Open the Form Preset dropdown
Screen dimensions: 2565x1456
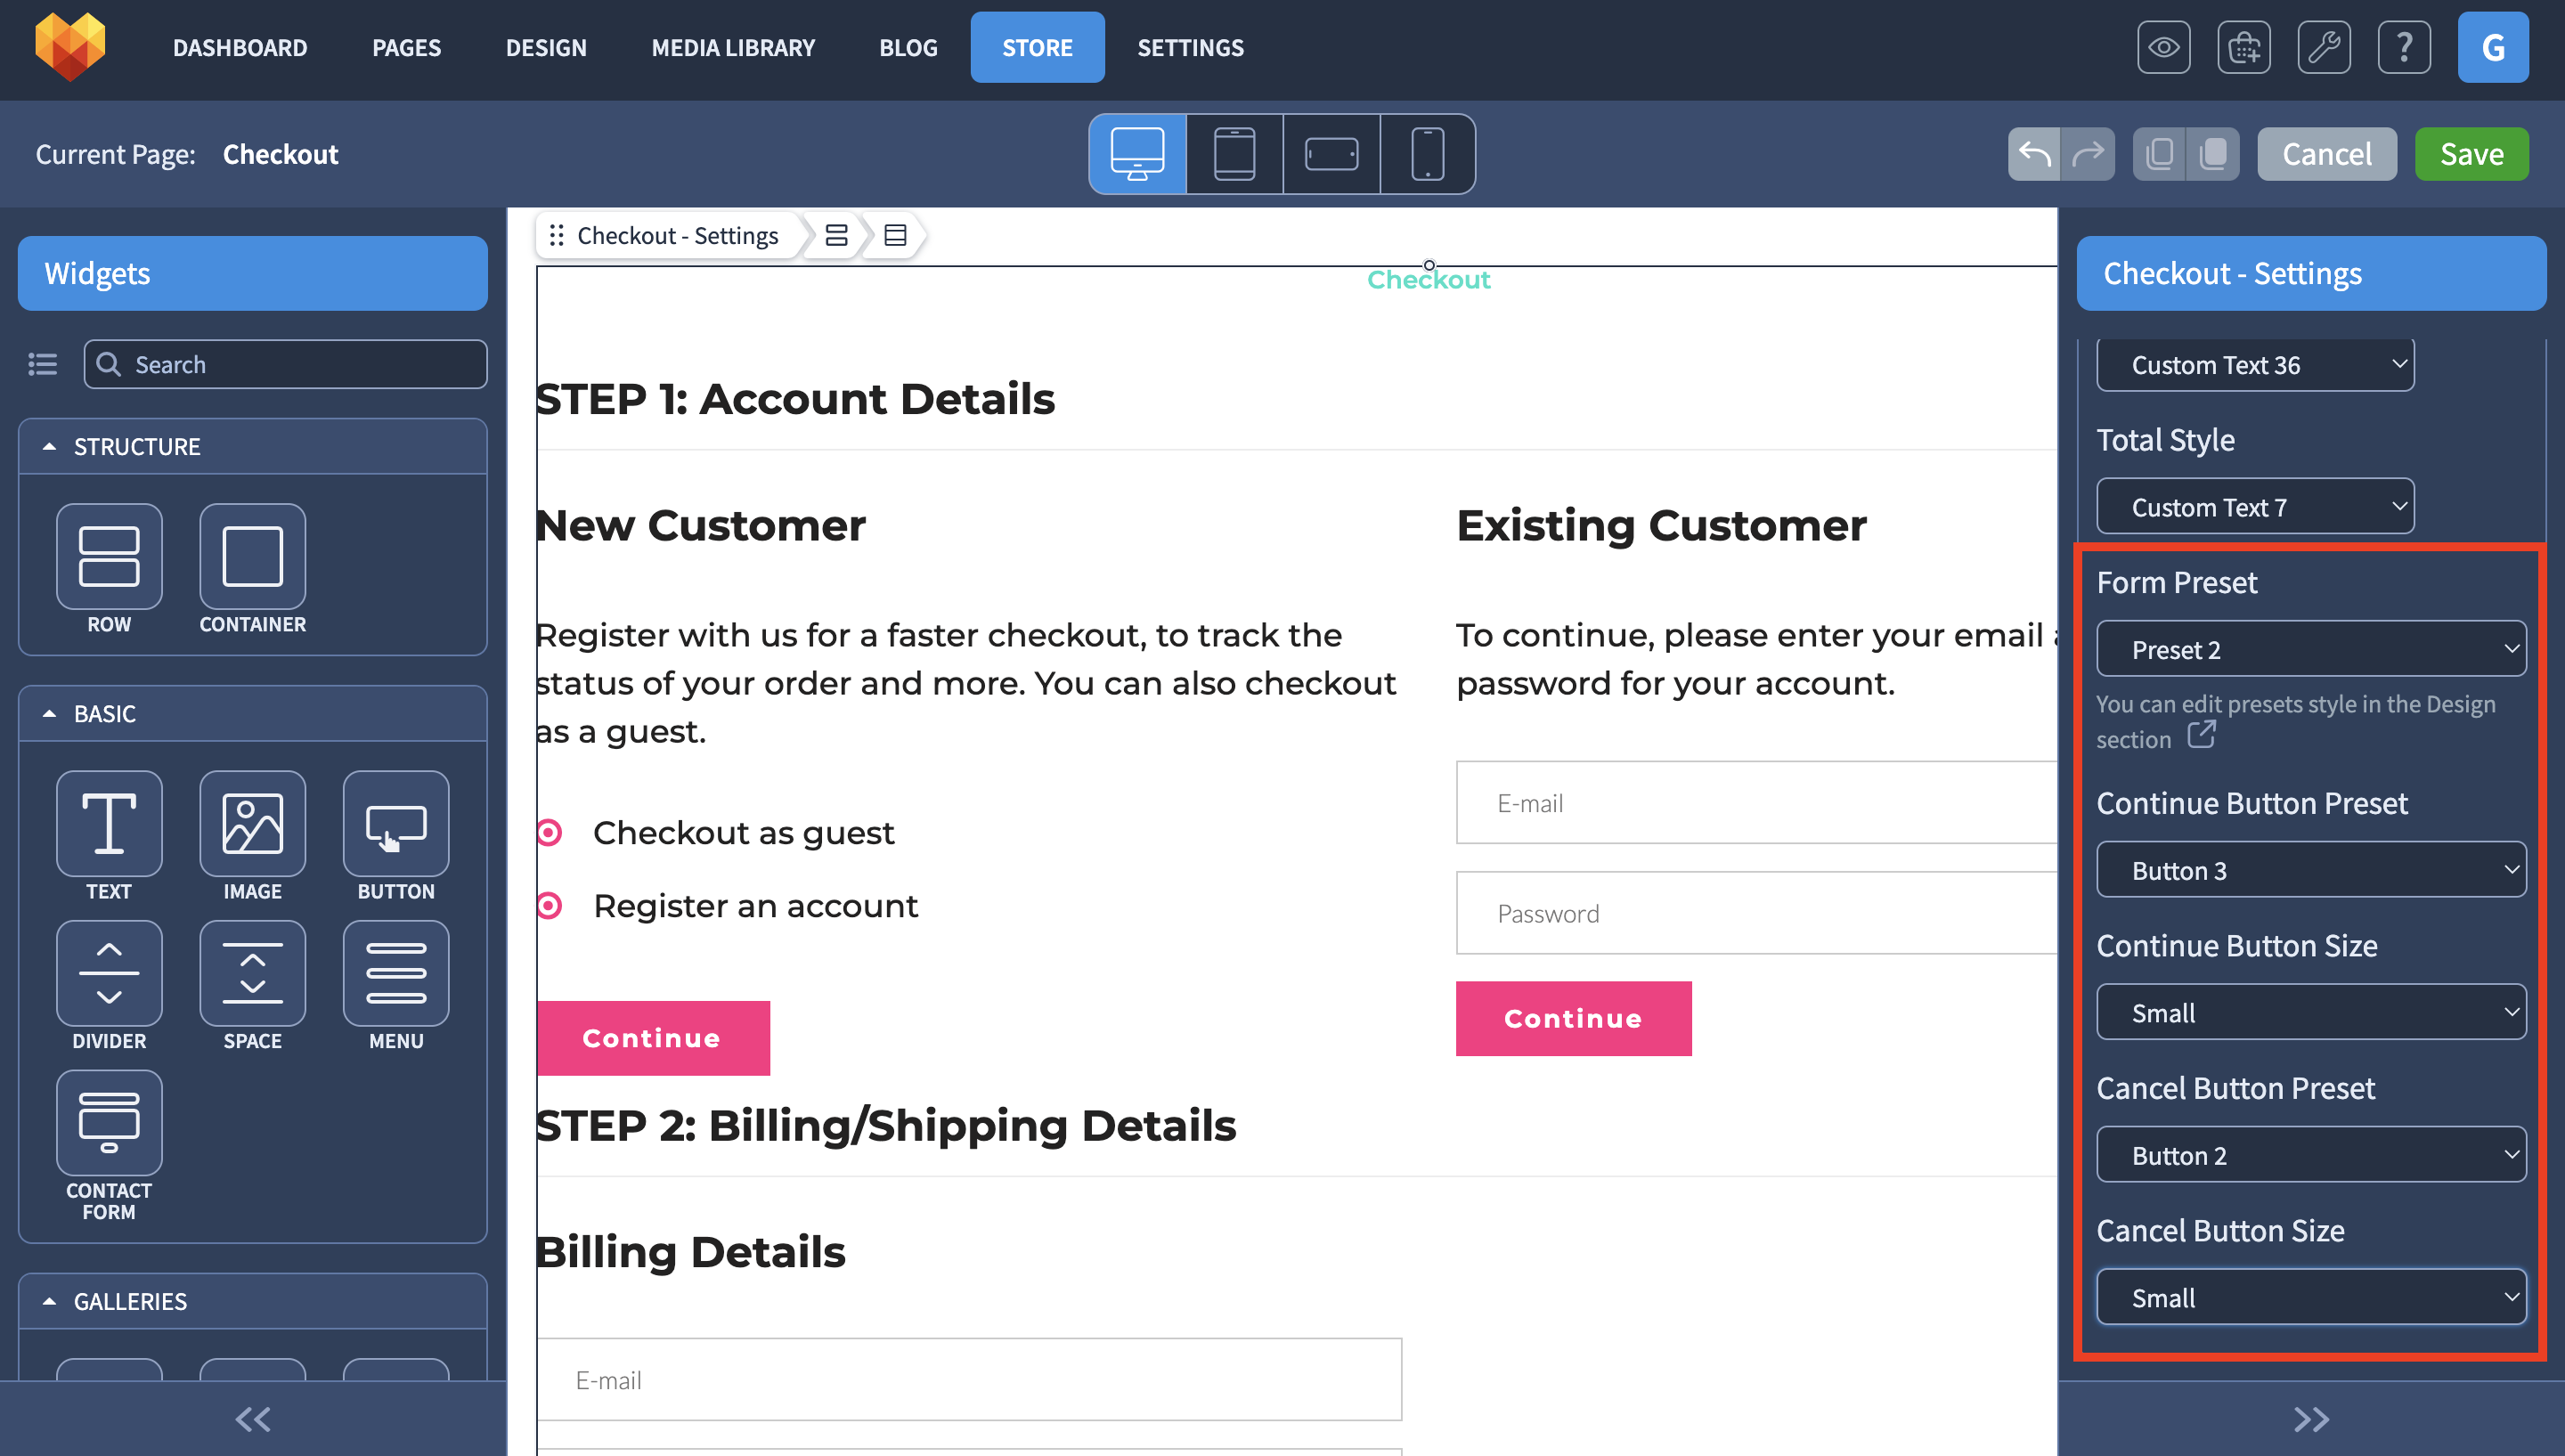point(2311,649)
